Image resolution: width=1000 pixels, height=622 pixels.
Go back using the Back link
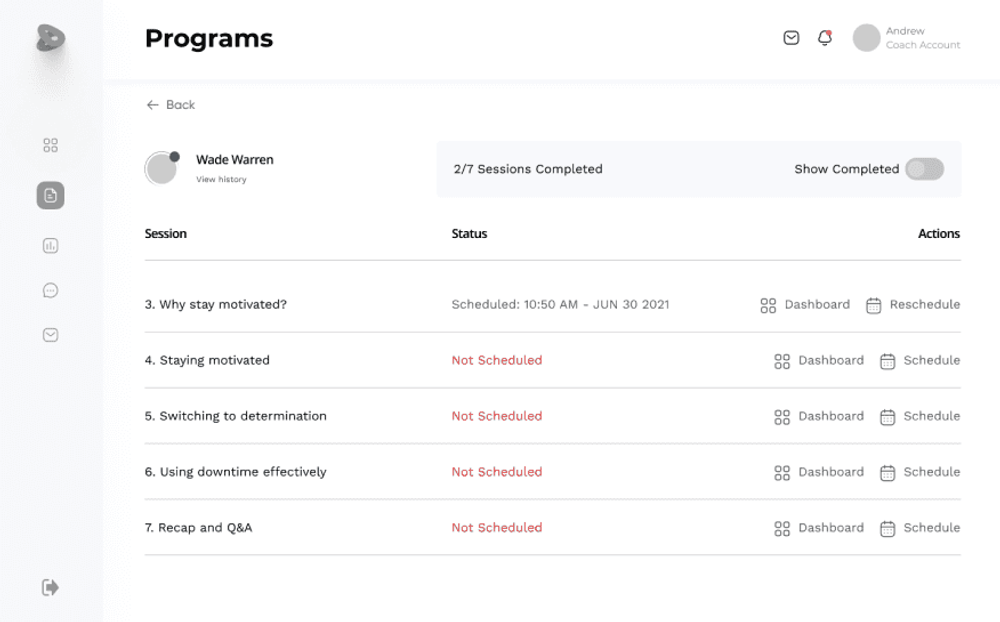coord(171,105)
